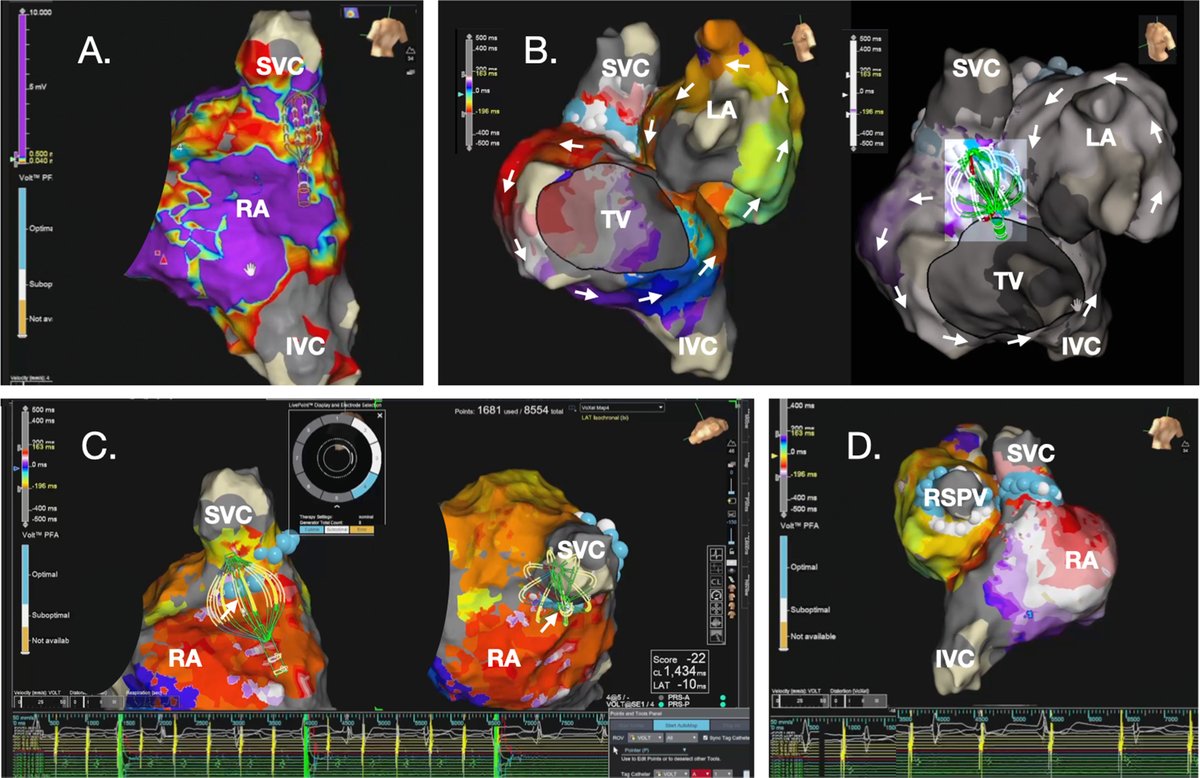Click map list icon beside VoXel Map4 dropdown
The width and height of the screenshot is (1200, 778).
point(572,408)
